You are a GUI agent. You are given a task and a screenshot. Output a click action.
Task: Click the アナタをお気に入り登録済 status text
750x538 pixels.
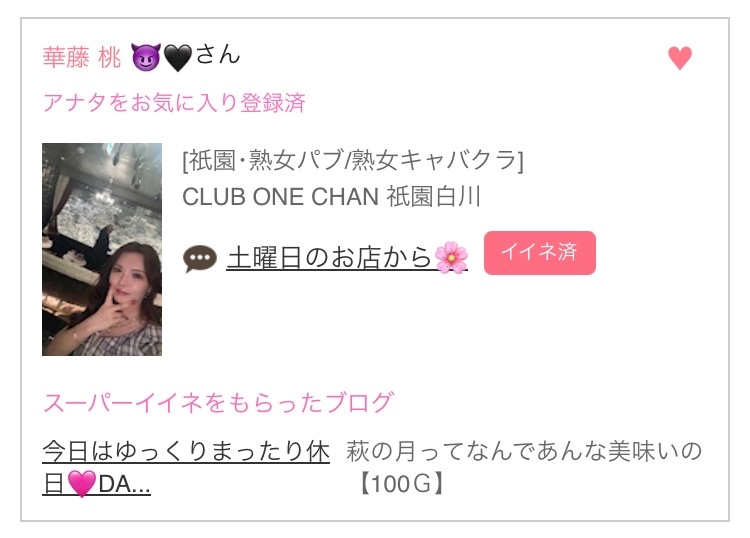click(174, 102)
